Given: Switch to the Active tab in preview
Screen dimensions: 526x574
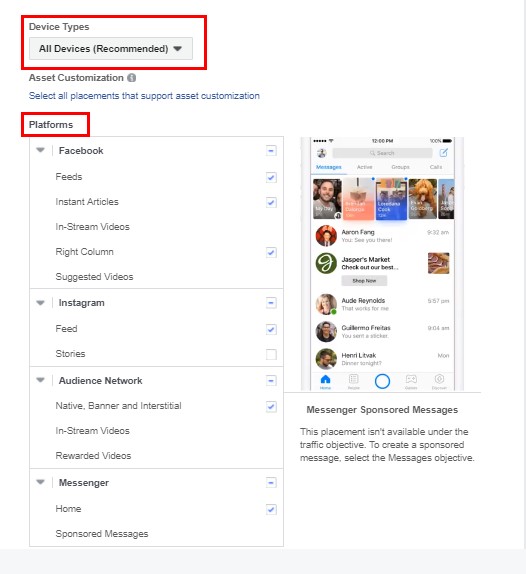Looking at the screenshot, I should coord(365,167).
